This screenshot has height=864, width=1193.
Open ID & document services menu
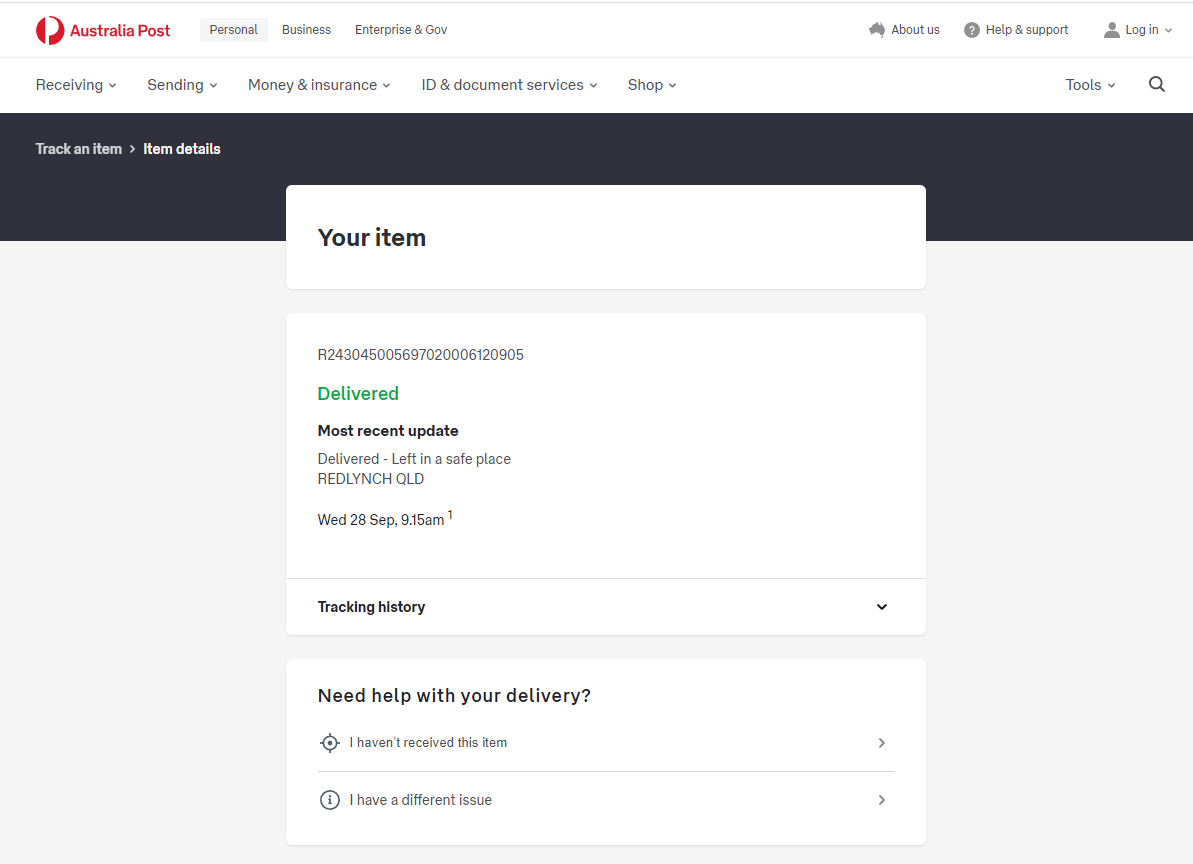(509, 85)
